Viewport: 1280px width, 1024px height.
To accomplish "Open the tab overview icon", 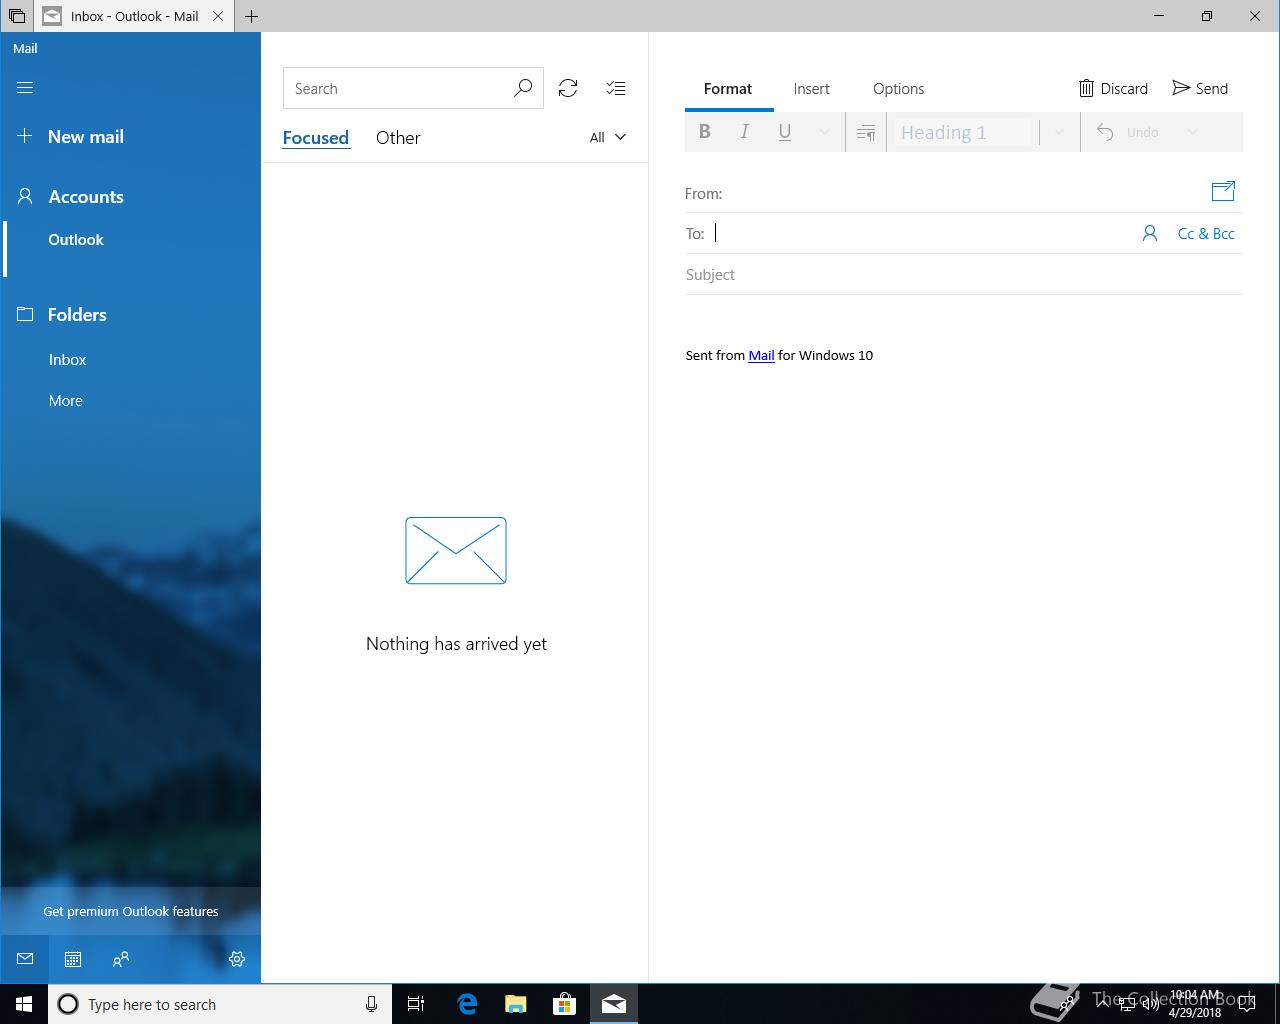I will [x=17, y=16].
